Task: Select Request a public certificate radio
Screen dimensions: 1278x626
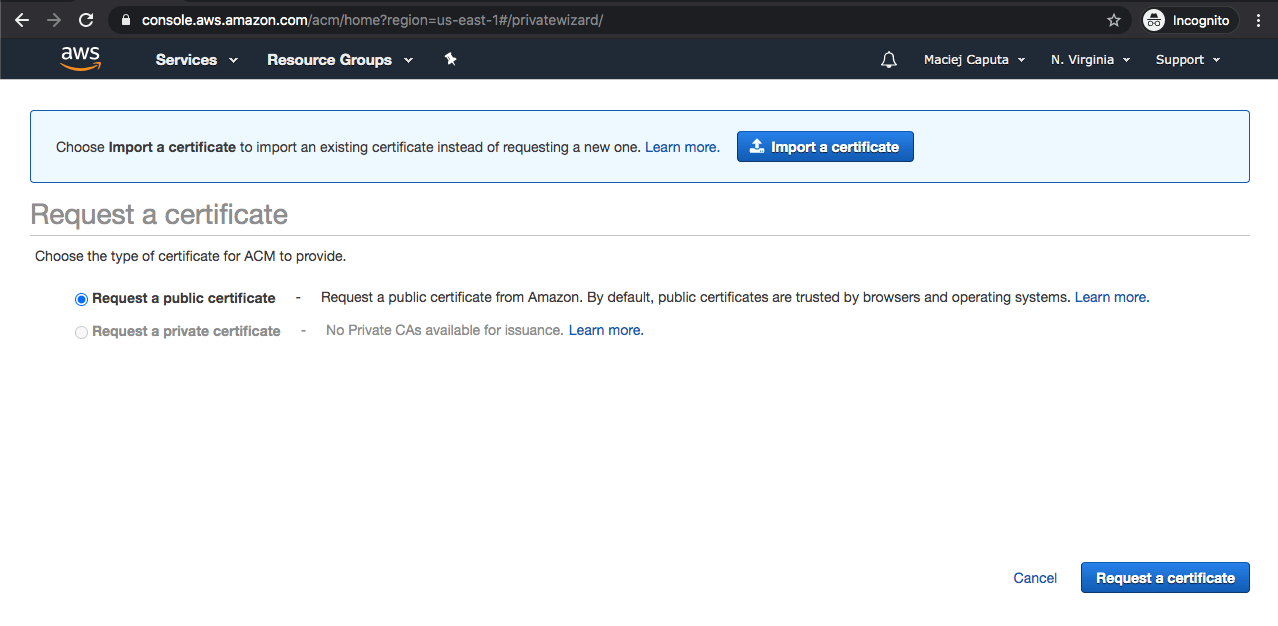Action: [81, 299]
